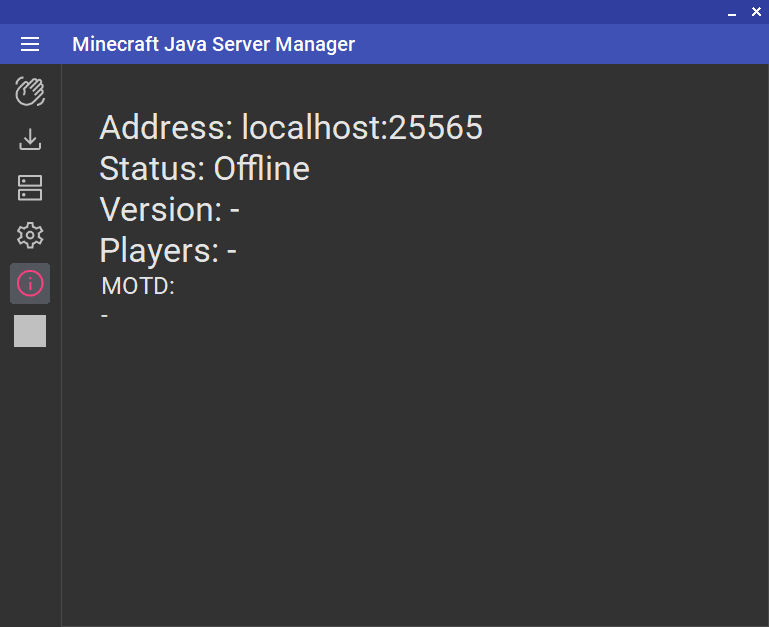Select the server console icon in sidebar
The image size is (769, 627).
pyautogui.click(x=30, y=187)
